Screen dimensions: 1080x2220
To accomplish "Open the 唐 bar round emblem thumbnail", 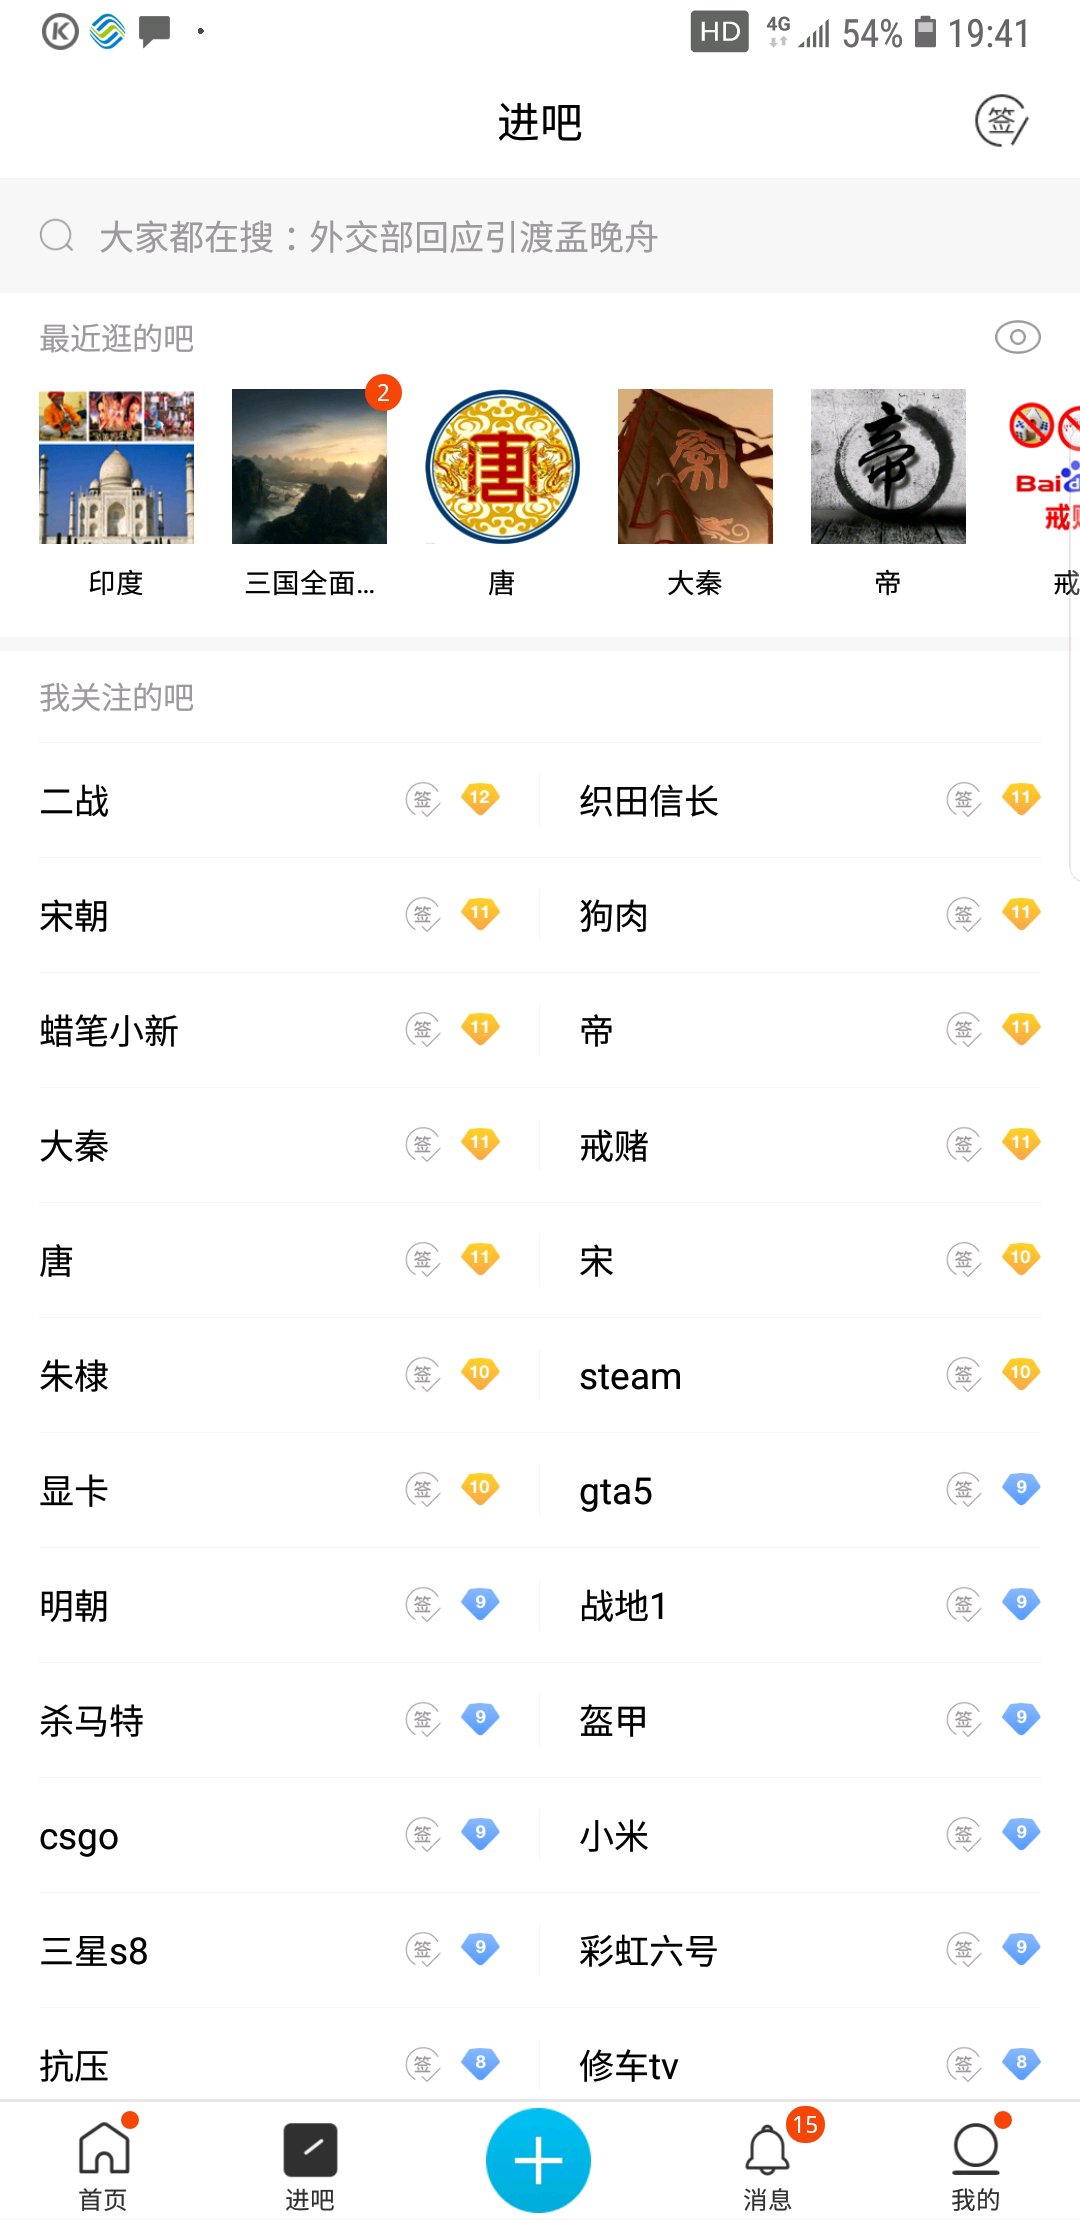I will click(x=502, y=467).
